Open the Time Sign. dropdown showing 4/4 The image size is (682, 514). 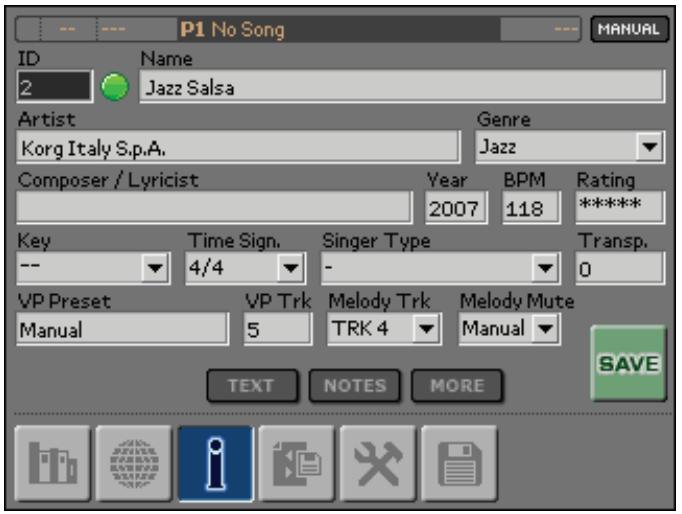coord(246,268)
